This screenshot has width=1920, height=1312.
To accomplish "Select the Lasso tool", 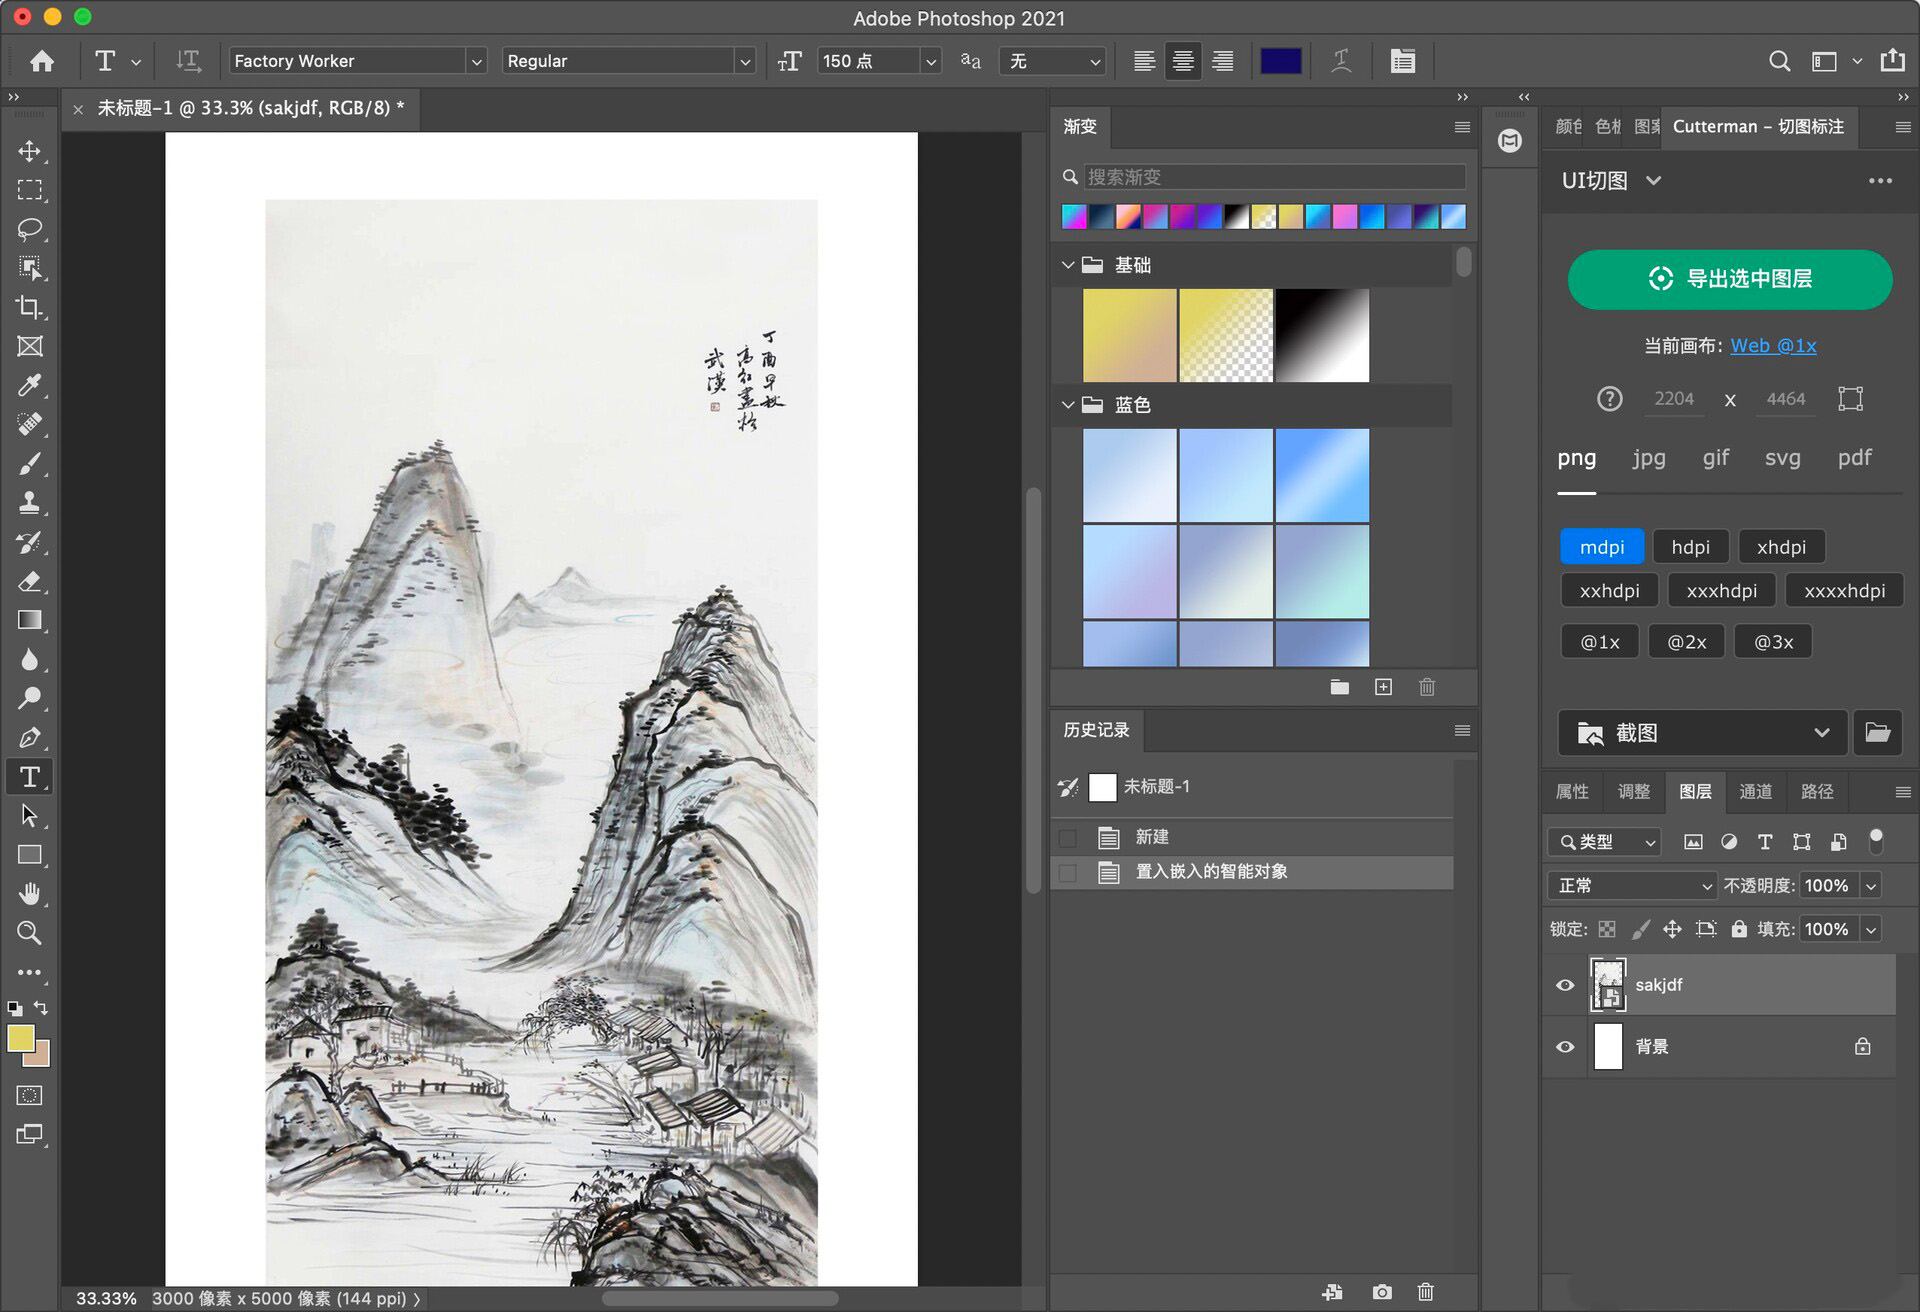I will (30, 229).
